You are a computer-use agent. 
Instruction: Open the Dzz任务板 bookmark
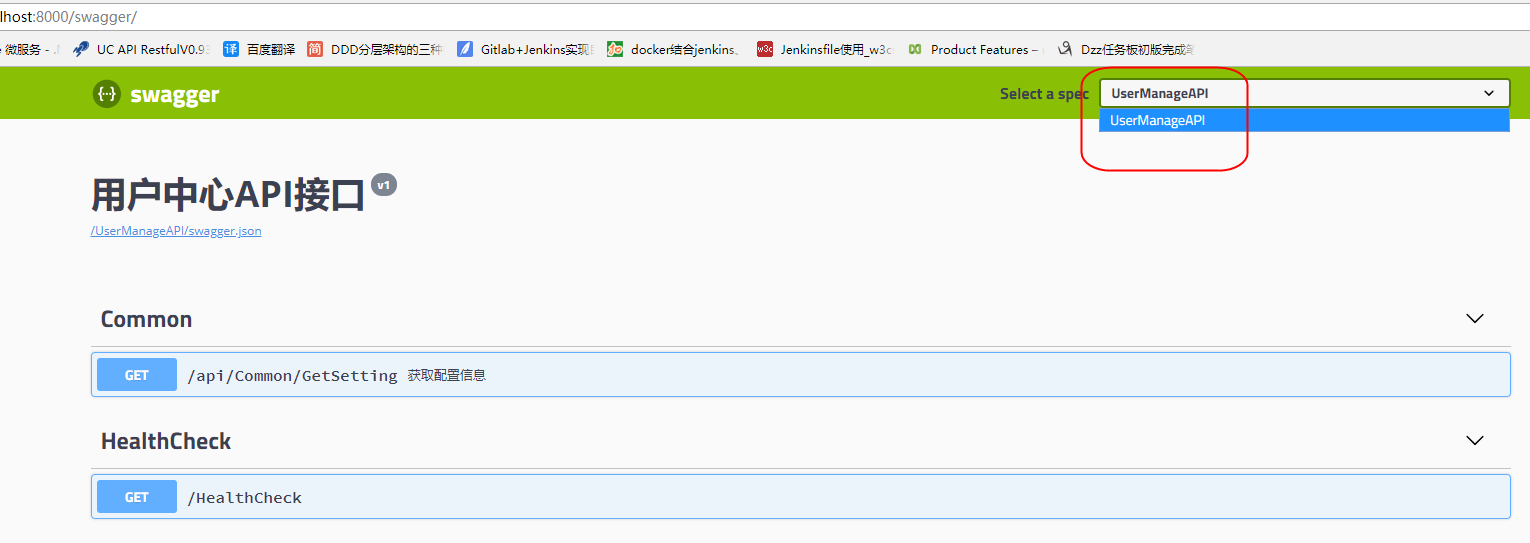click(1126, 49)
